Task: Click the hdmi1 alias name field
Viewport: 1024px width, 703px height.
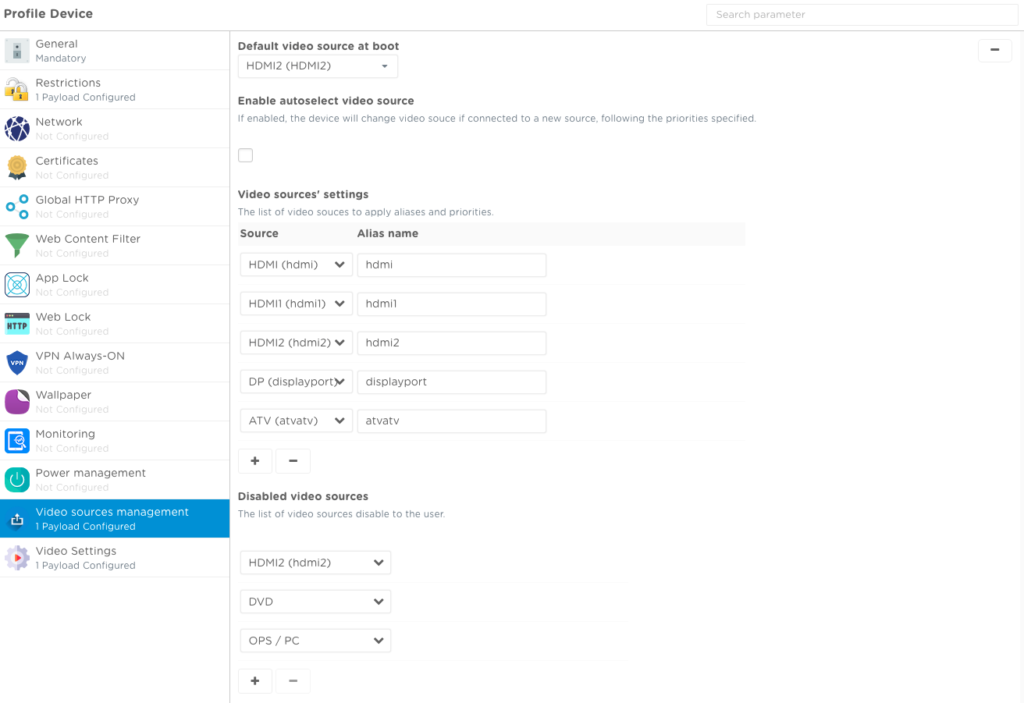Action: [x=451, y=304]
